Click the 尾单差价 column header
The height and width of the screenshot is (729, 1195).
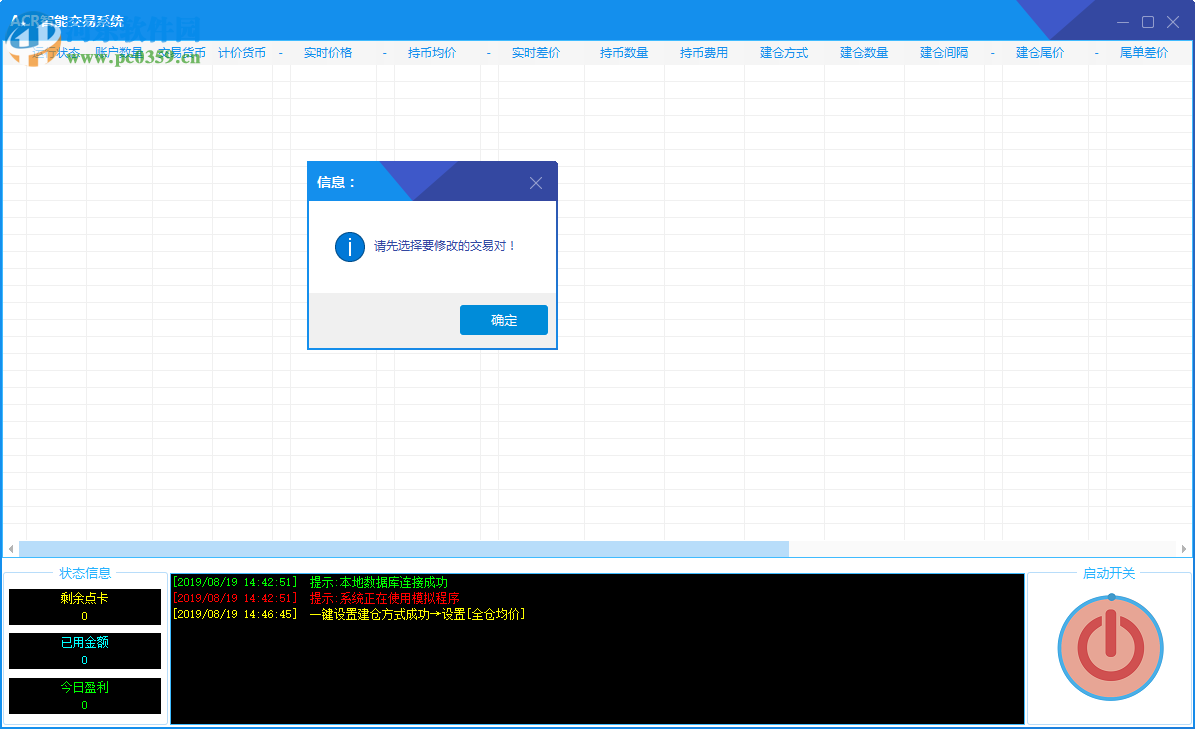coord(1145,52)
